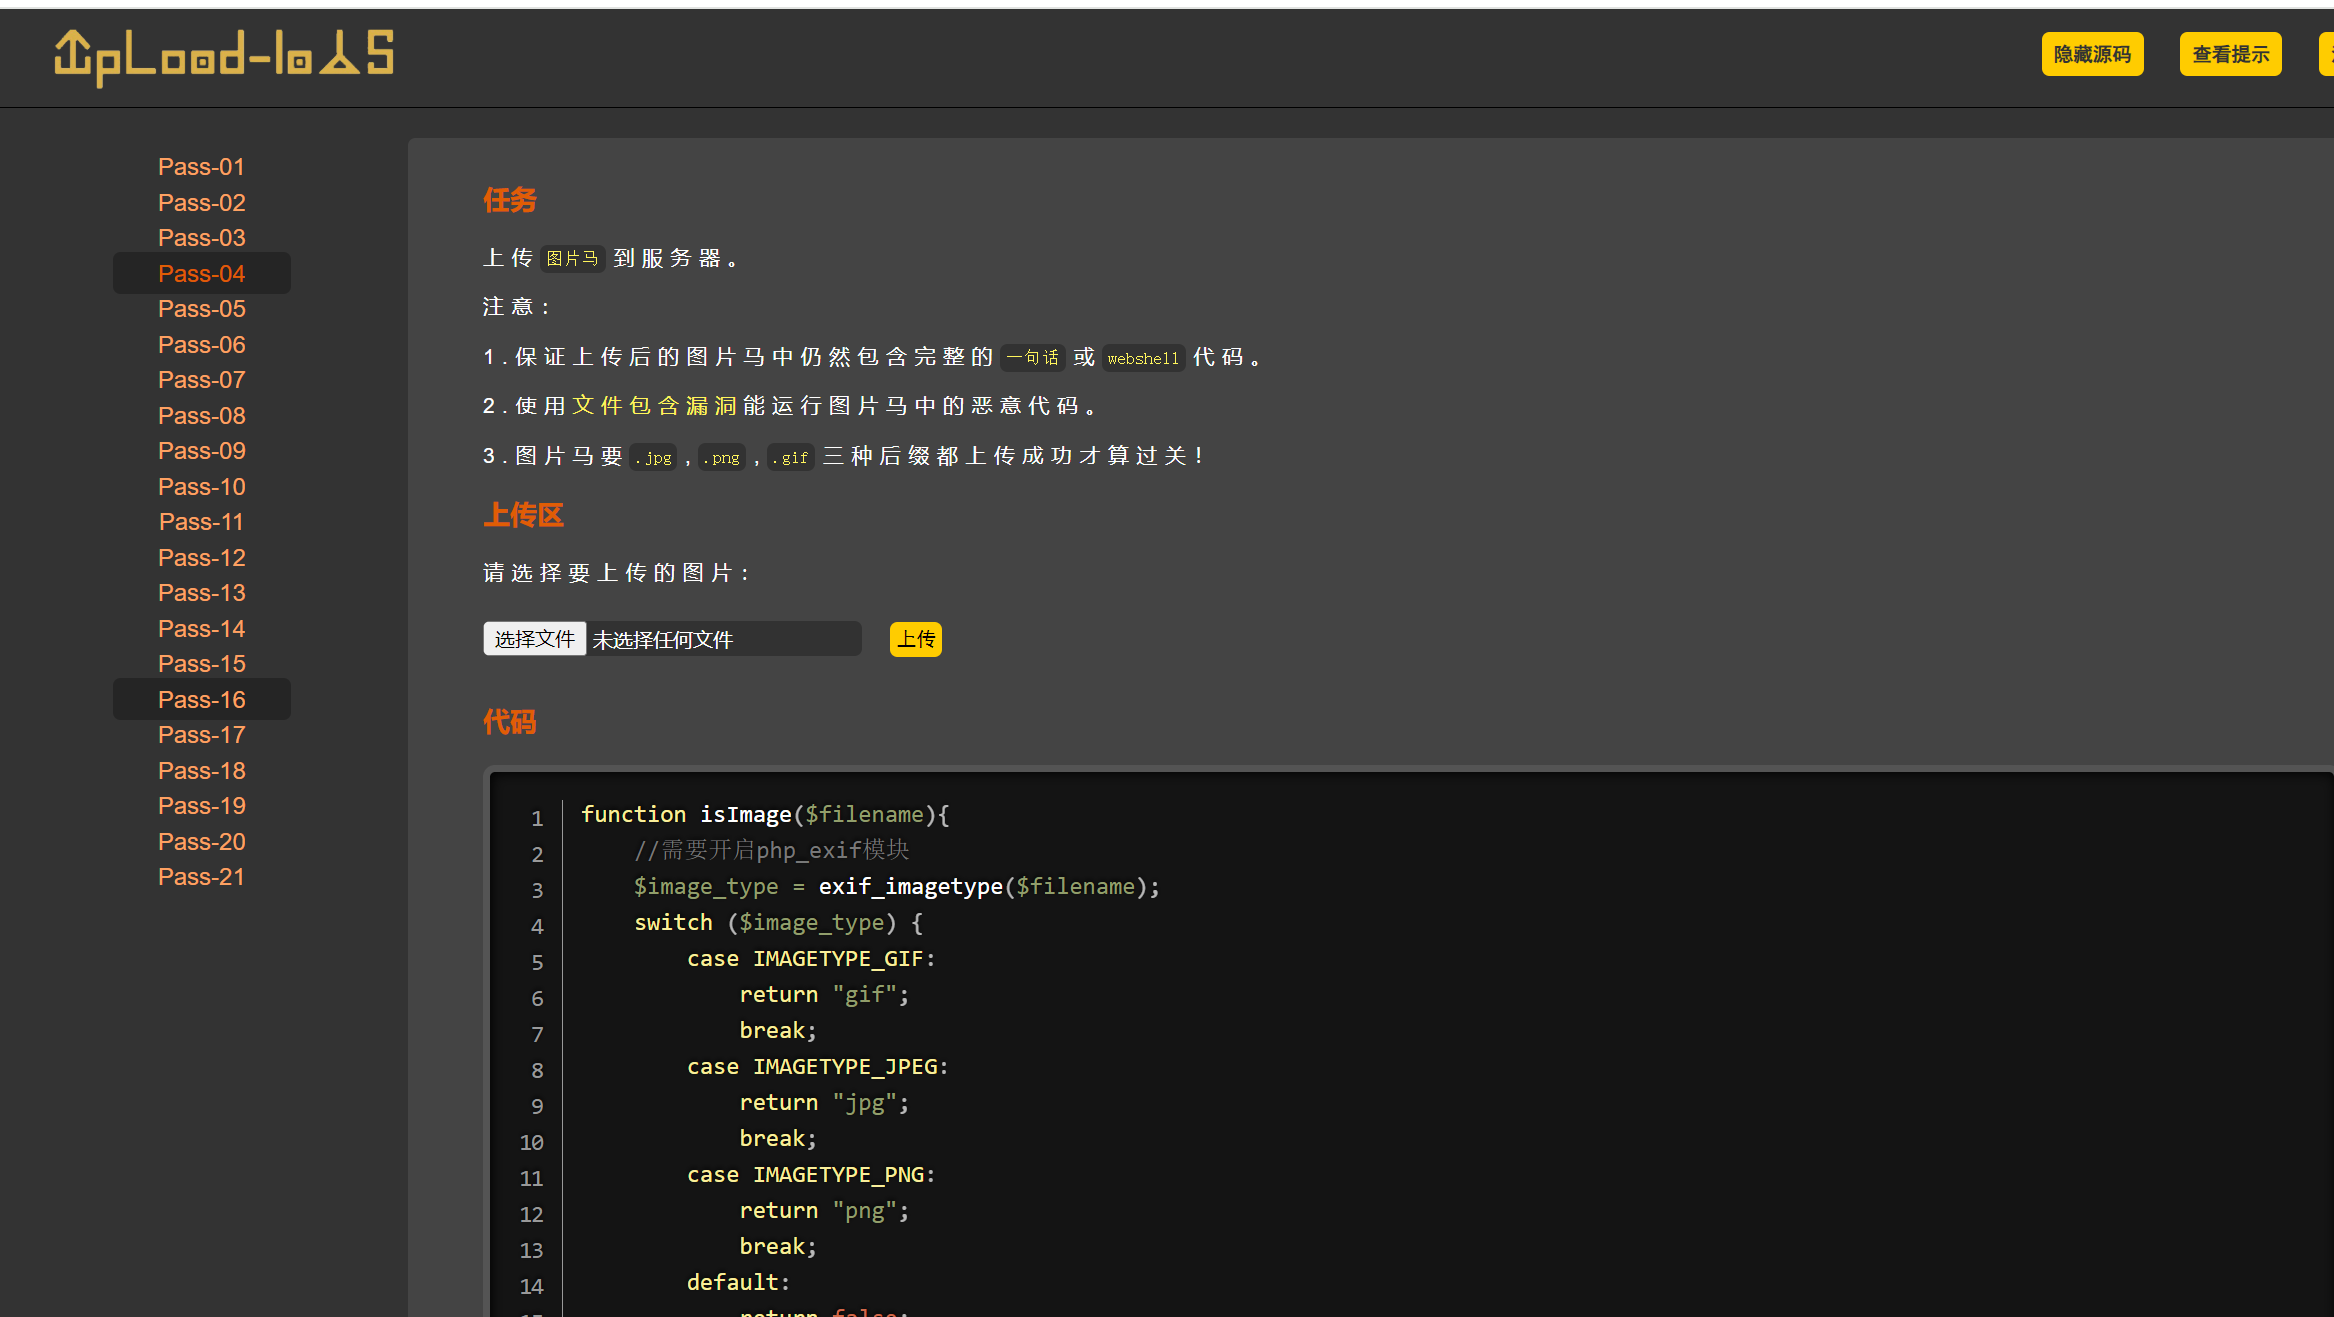Viewport: 2334px width, 1317px height.
Task: Open the Pass-07 challenge
Action: [x=201, y=380]
